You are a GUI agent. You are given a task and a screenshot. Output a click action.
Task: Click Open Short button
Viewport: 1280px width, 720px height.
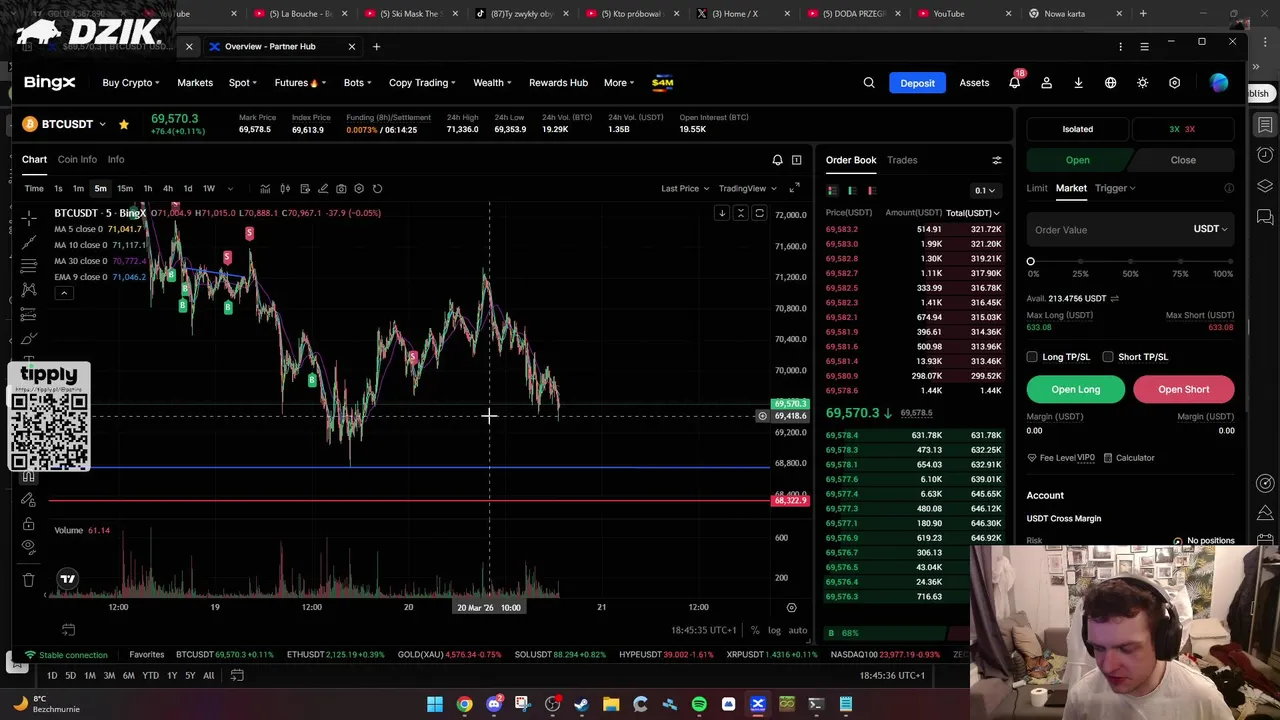click(1184, 389)
